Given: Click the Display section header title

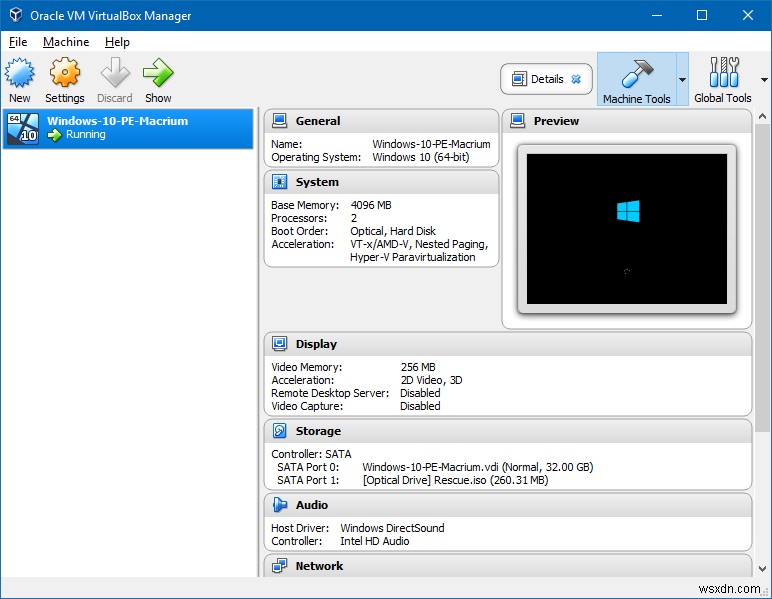Looking at the screenshot, I should click(316, 344).
